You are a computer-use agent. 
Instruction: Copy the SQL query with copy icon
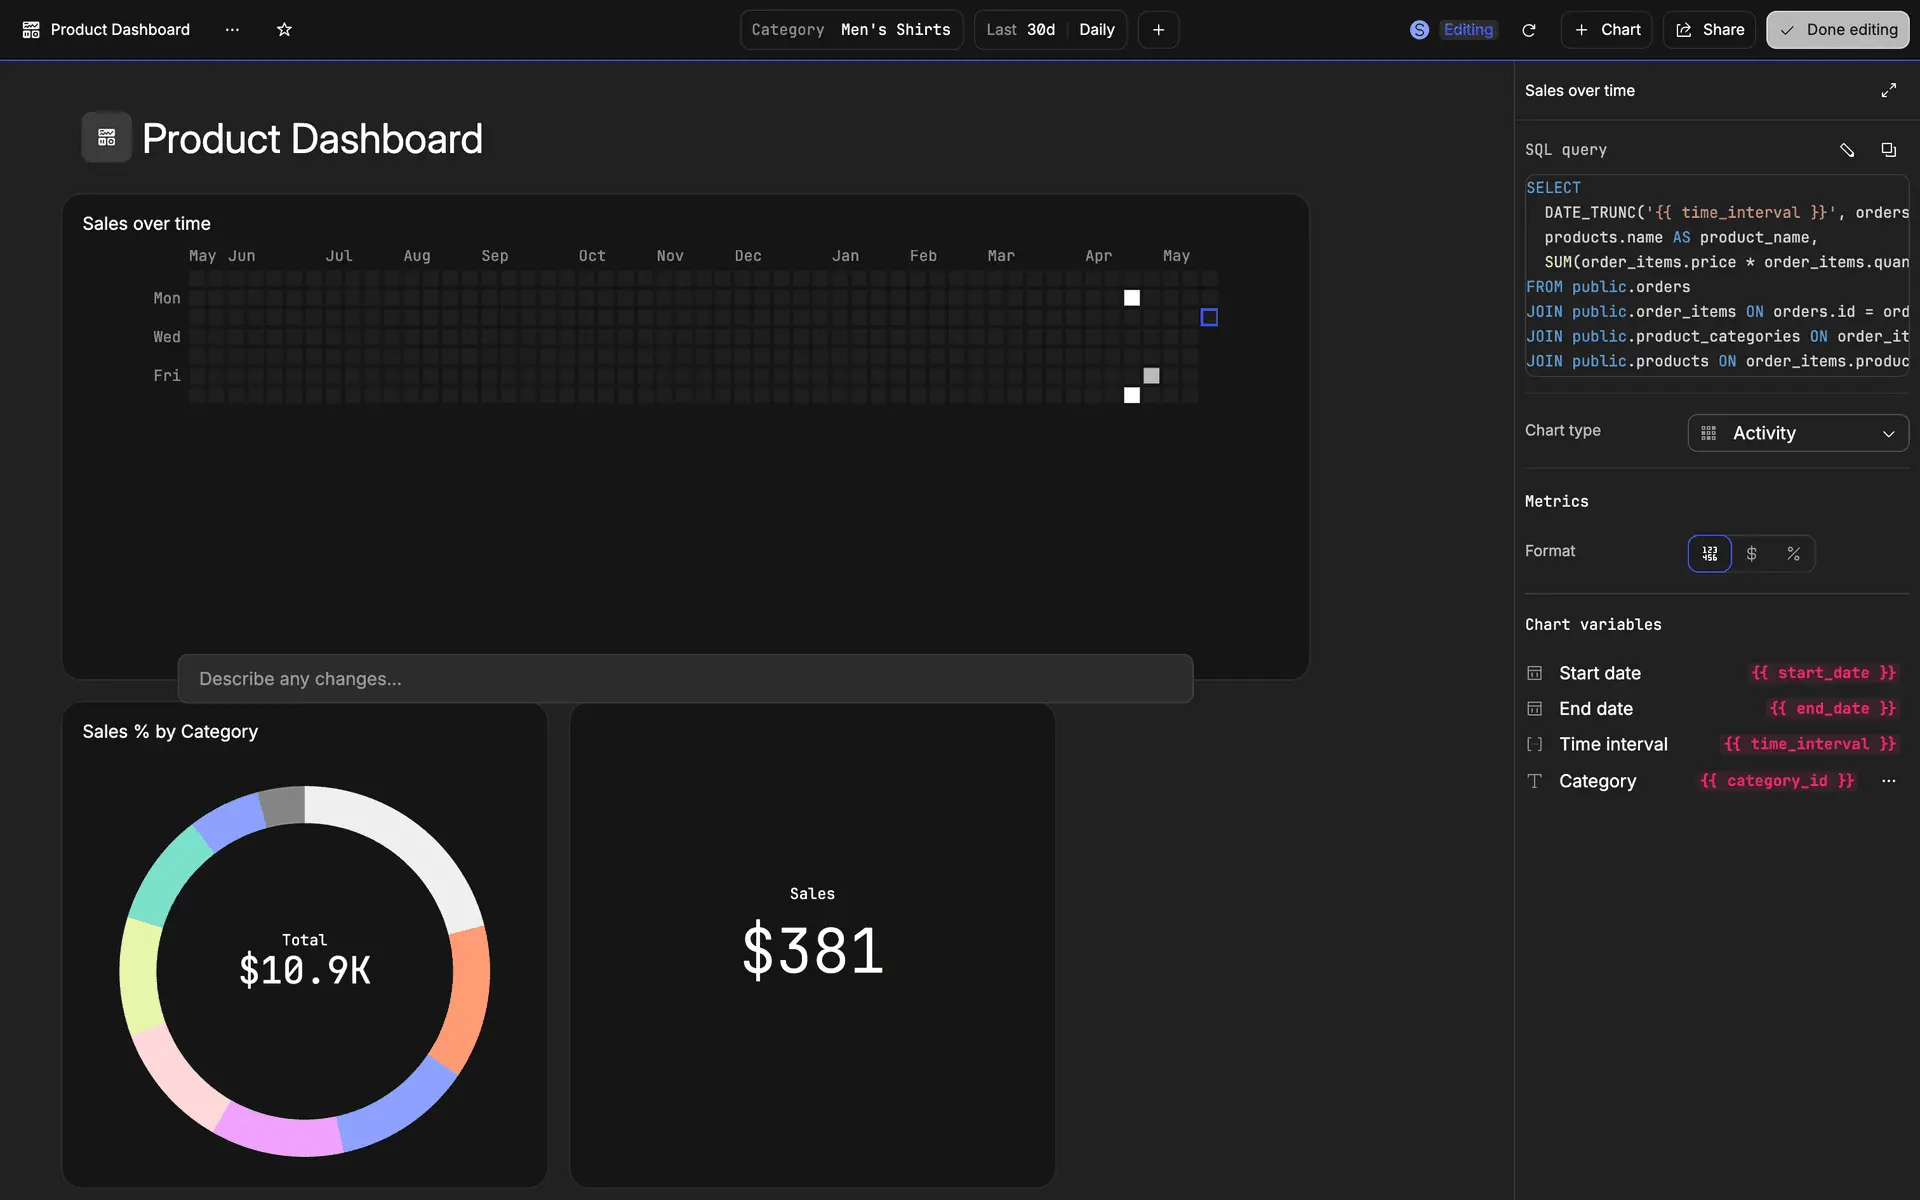(1888, 150)
